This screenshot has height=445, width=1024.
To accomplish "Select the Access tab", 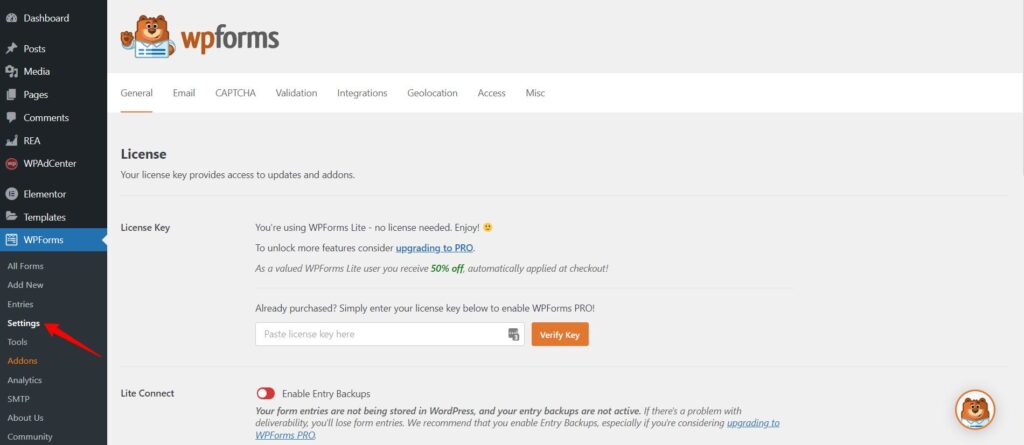I will 492,93.
